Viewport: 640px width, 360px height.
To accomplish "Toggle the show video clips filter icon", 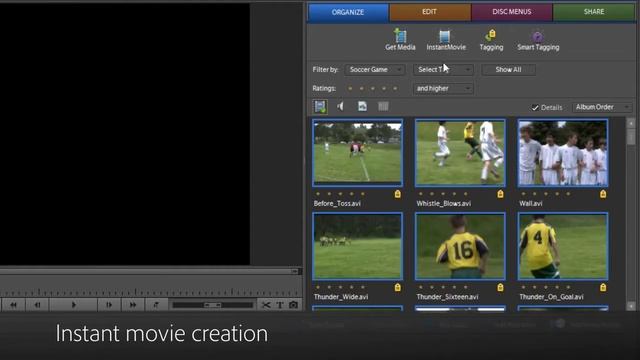I will 320,107.
